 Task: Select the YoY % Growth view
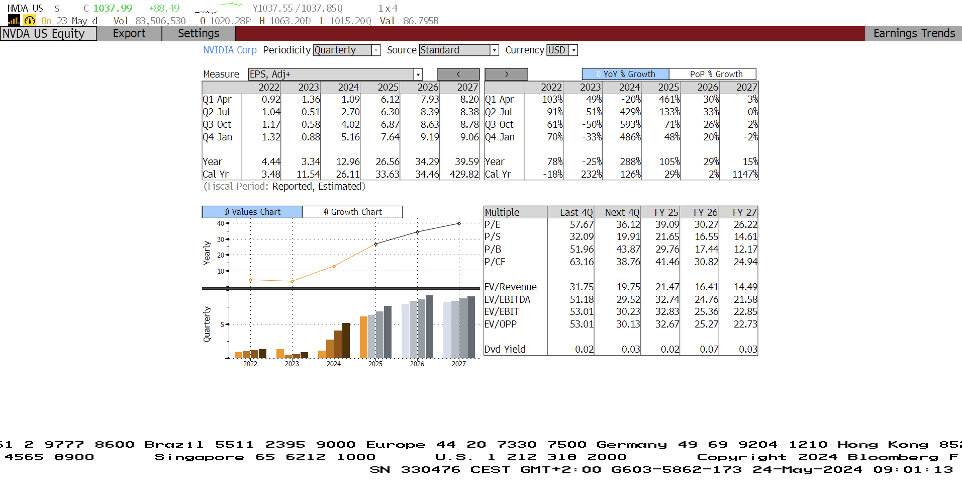coord(625,74)
